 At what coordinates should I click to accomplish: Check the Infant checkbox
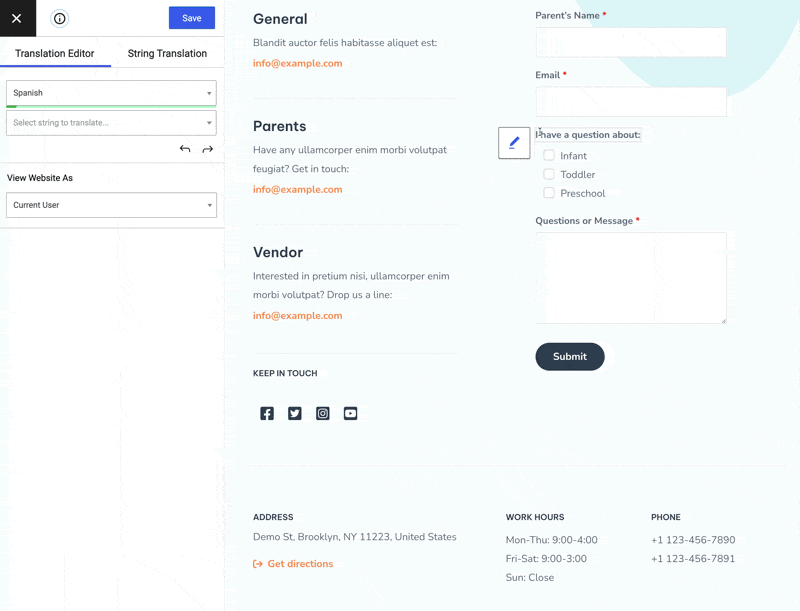(x=549, y=155)
